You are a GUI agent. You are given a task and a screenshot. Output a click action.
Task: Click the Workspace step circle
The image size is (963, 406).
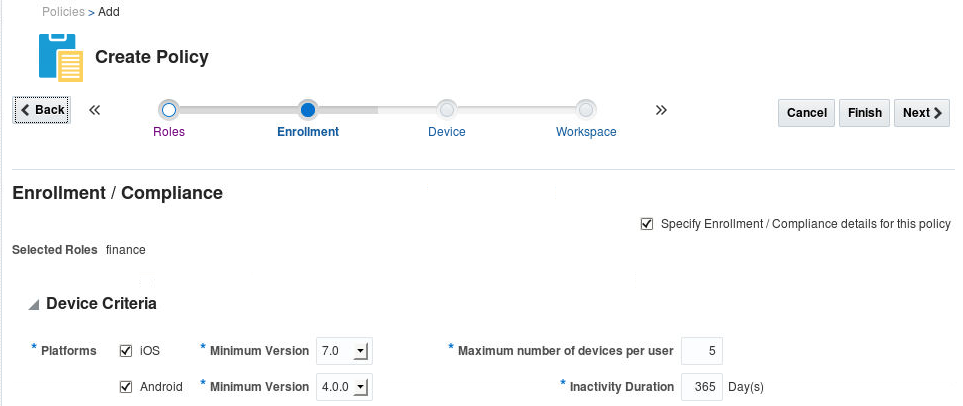(x=586, y=110)
